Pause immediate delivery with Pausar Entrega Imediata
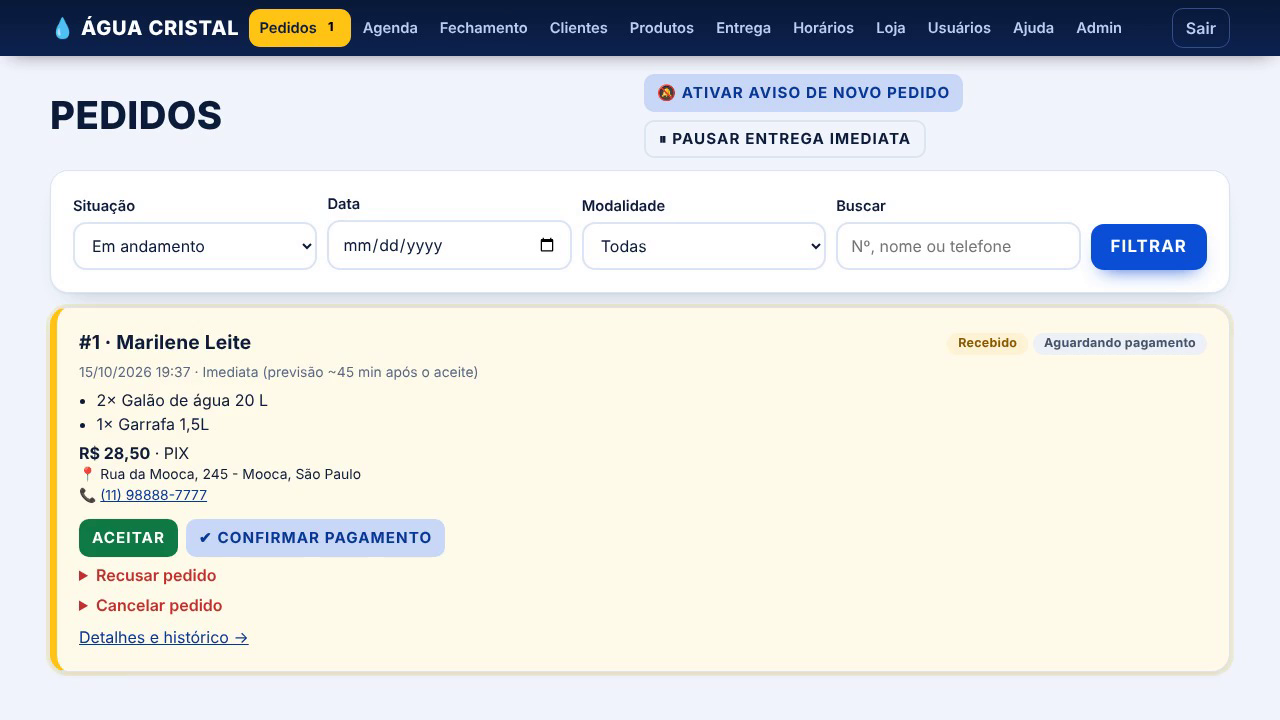The image size is (1280, 720). 785,139
